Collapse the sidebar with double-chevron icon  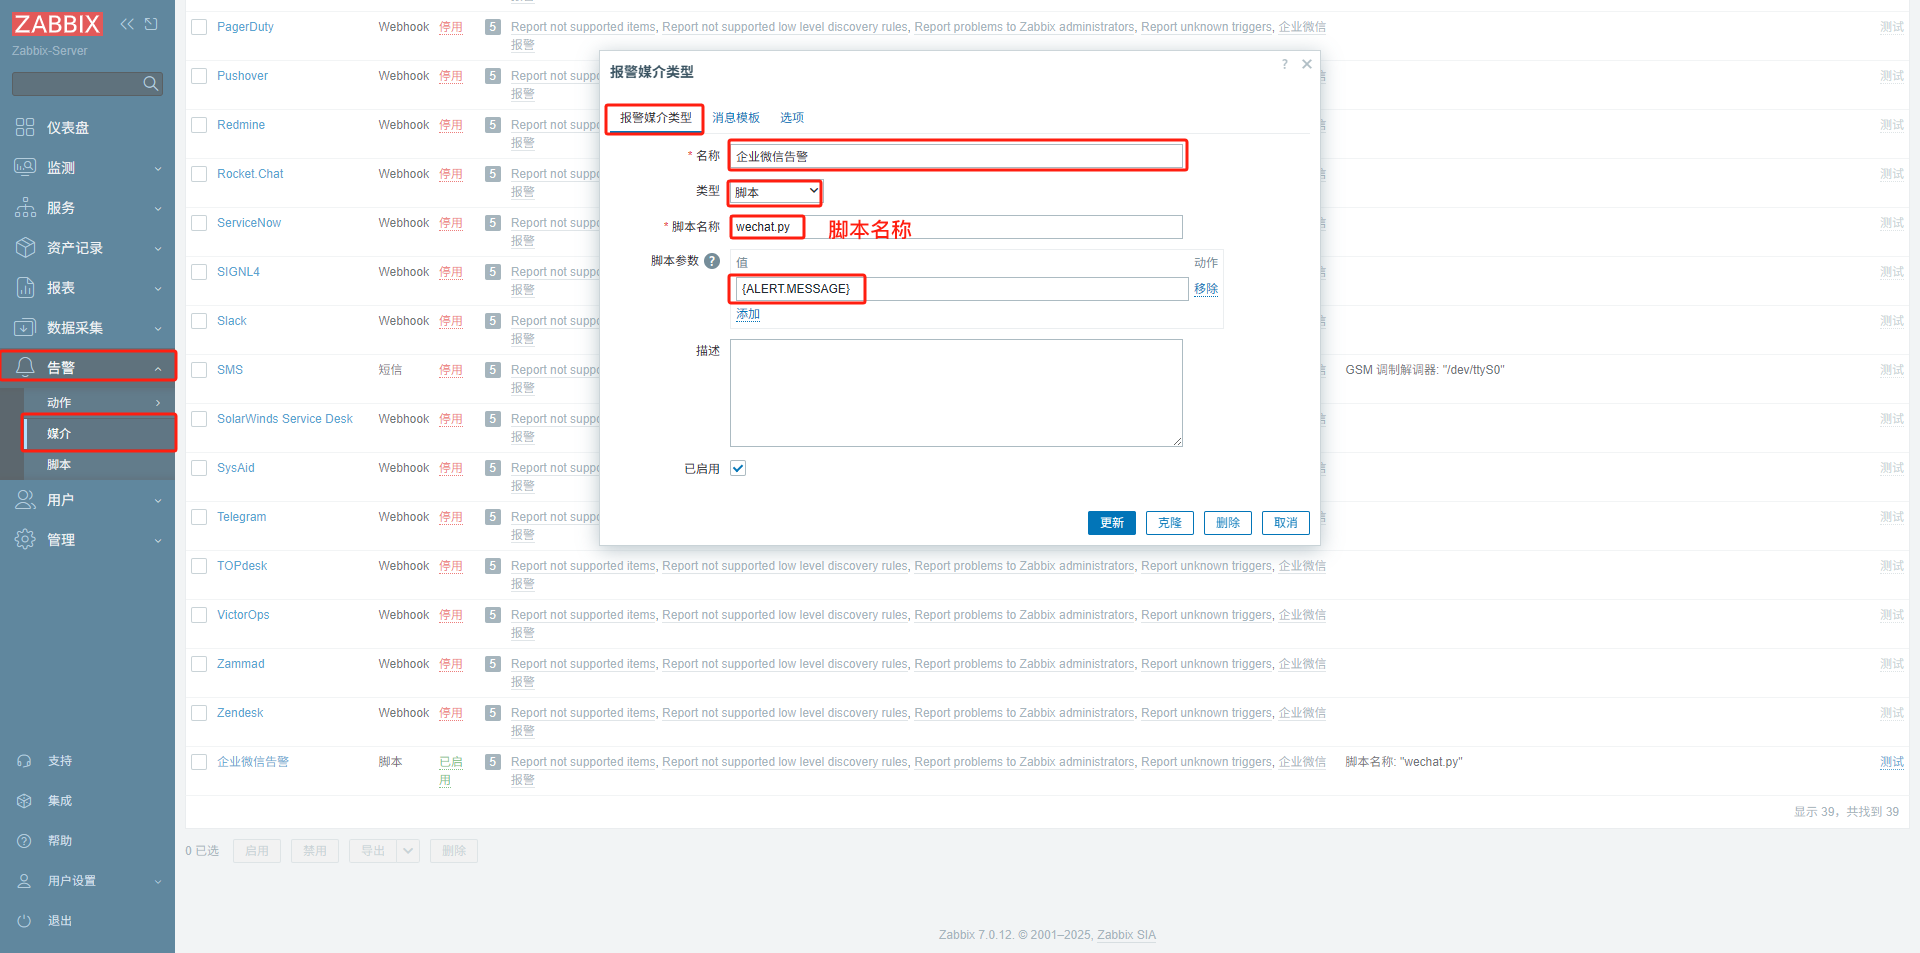127,24
